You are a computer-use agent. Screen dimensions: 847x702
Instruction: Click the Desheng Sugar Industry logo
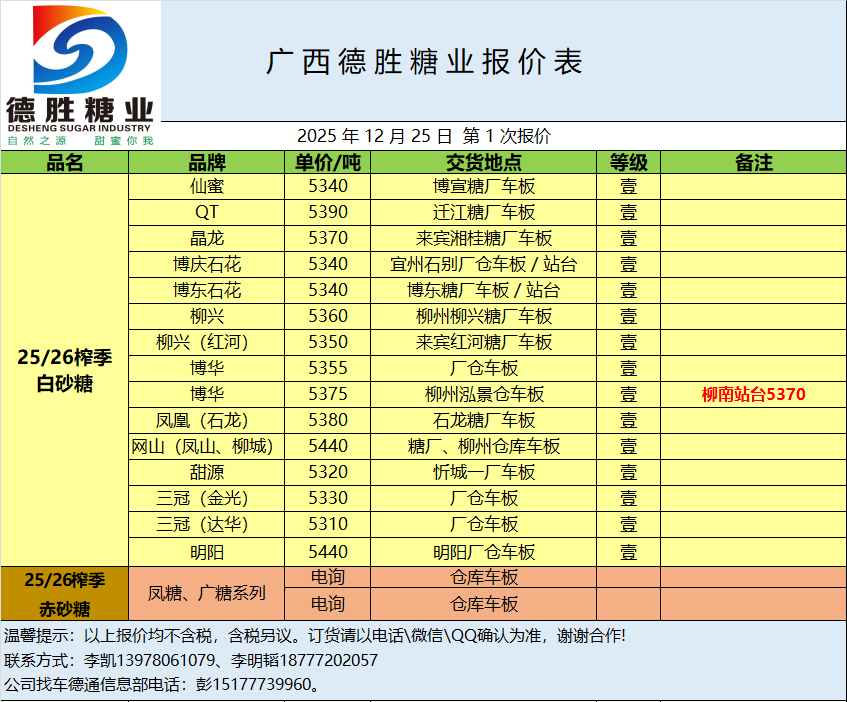(x=80, y=75)
